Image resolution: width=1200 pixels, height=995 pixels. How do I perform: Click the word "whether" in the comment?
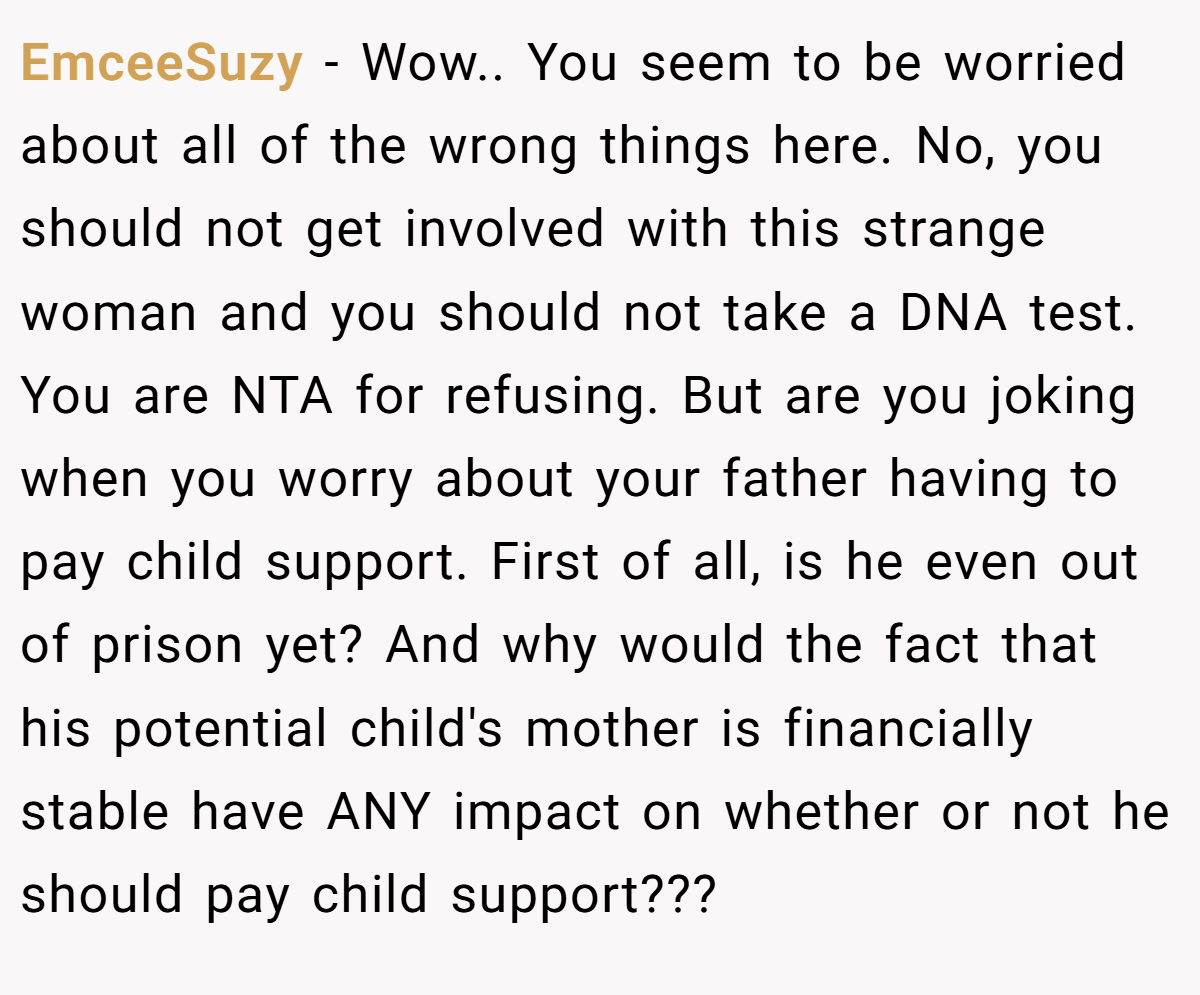[821, 812]
